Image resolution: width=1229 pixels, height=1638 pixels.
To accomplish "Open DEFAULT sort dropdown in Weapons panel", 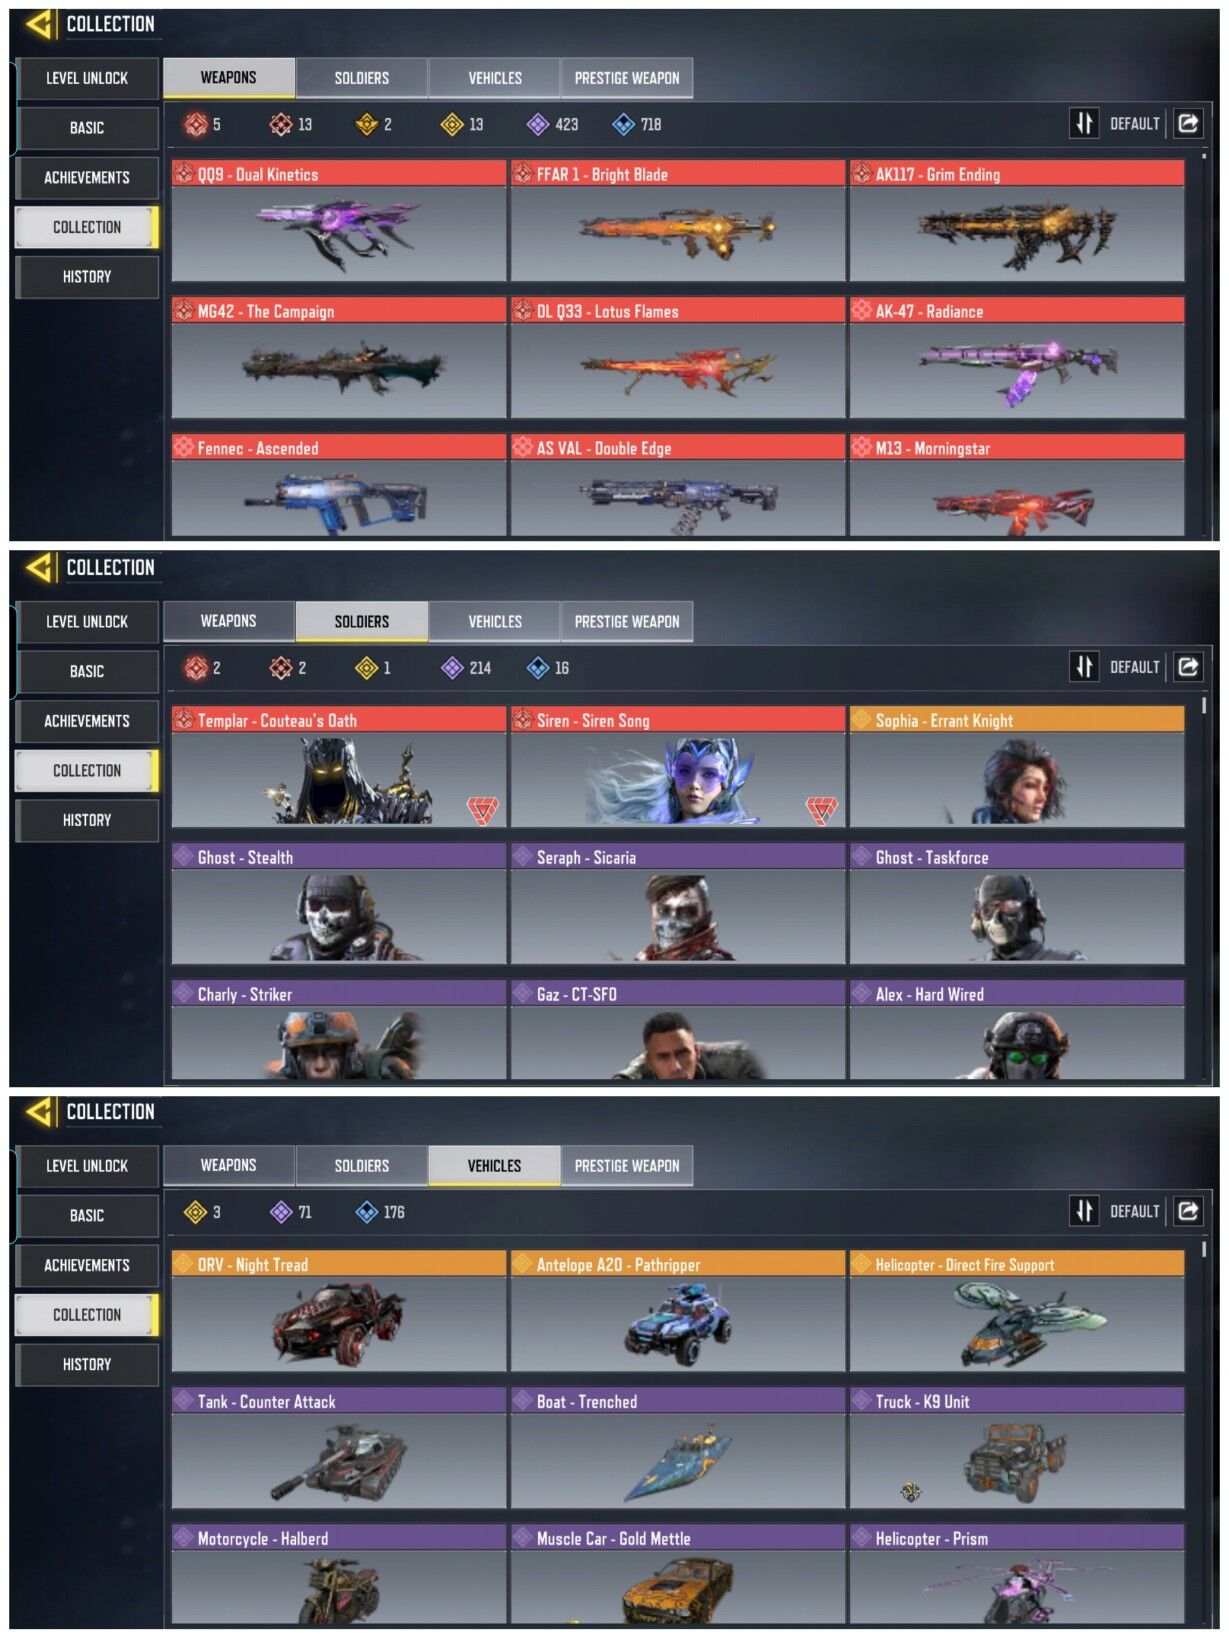I will click(1135, 124).
